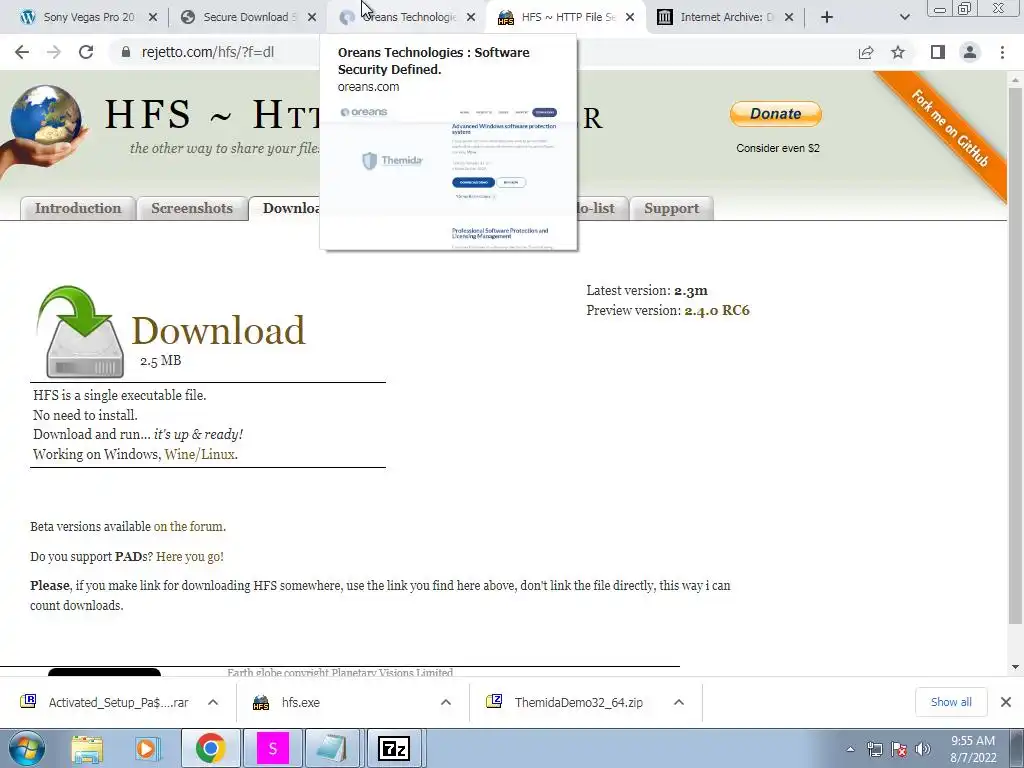
Task: Click the Action Center flag tray icon
Action: pyautogui.click(x=899, y=749)
